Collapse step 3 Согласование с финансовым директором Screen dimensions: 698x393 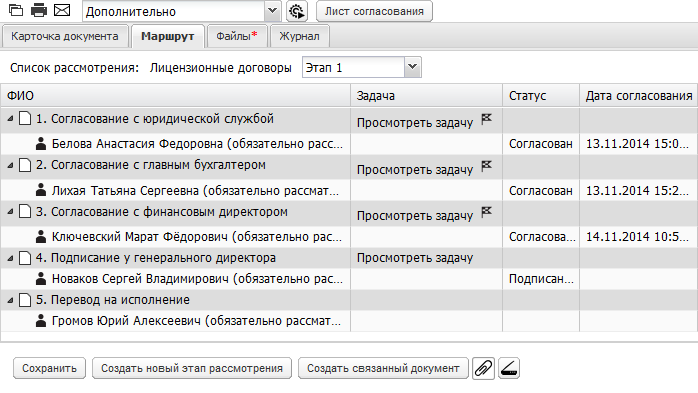click(x=10, y=212)
